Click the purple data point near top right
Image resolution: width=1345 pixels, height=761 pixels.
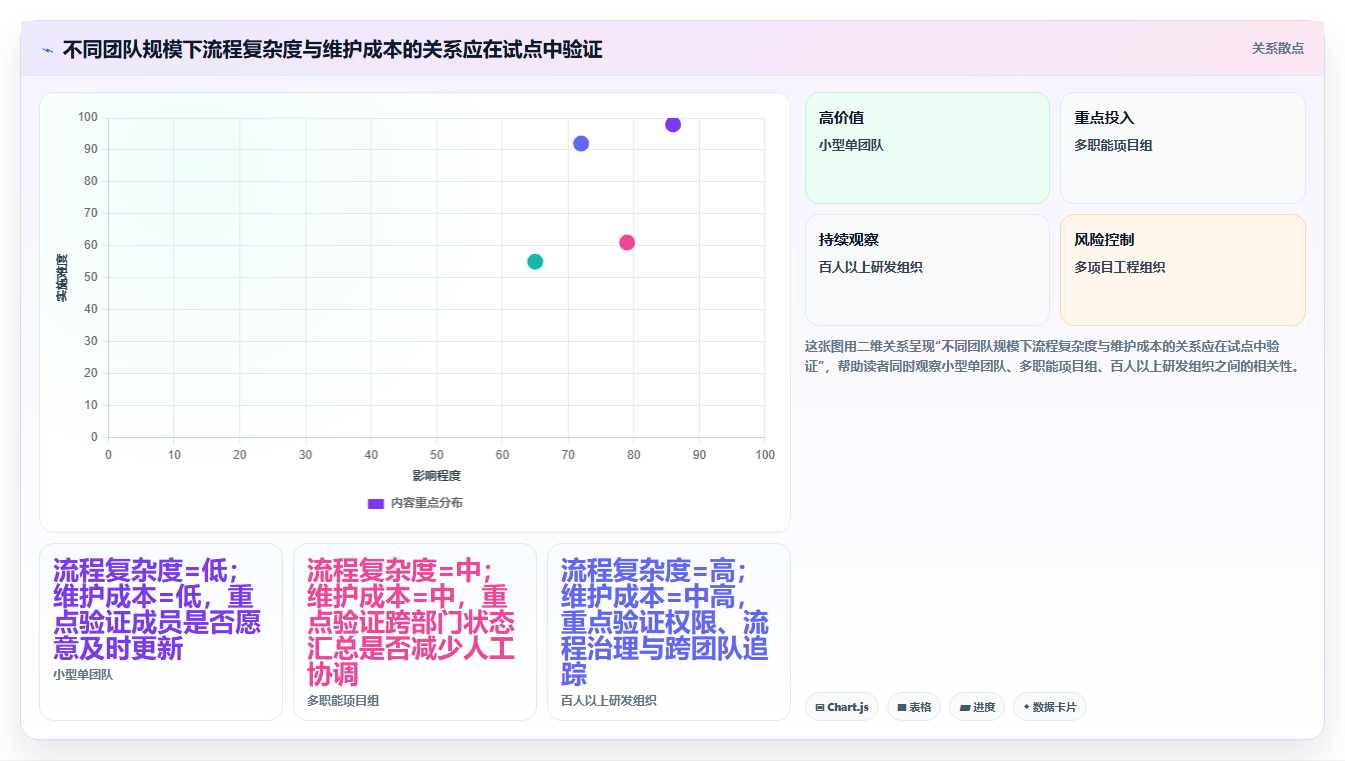click(x=673, y=124)
